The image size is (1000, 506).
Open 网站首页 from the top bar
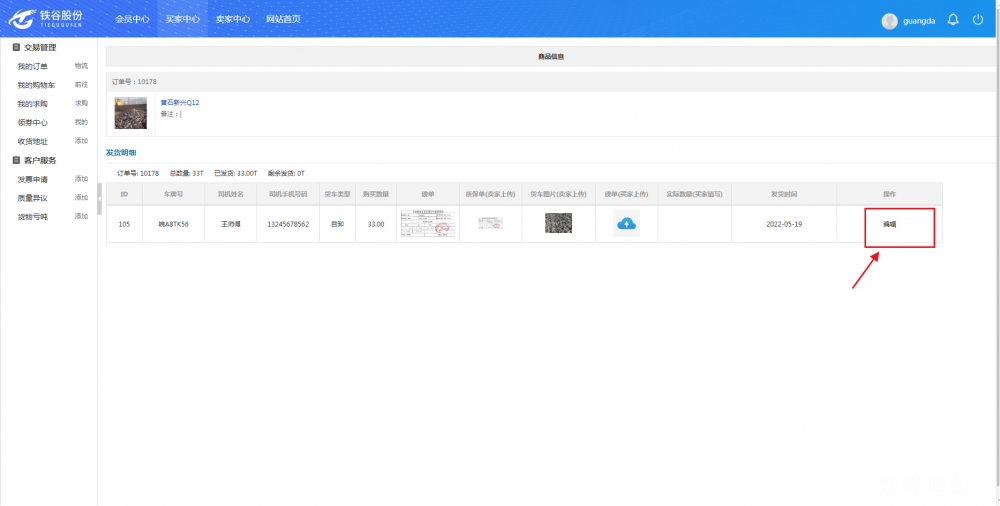click(x=283, y=19)
